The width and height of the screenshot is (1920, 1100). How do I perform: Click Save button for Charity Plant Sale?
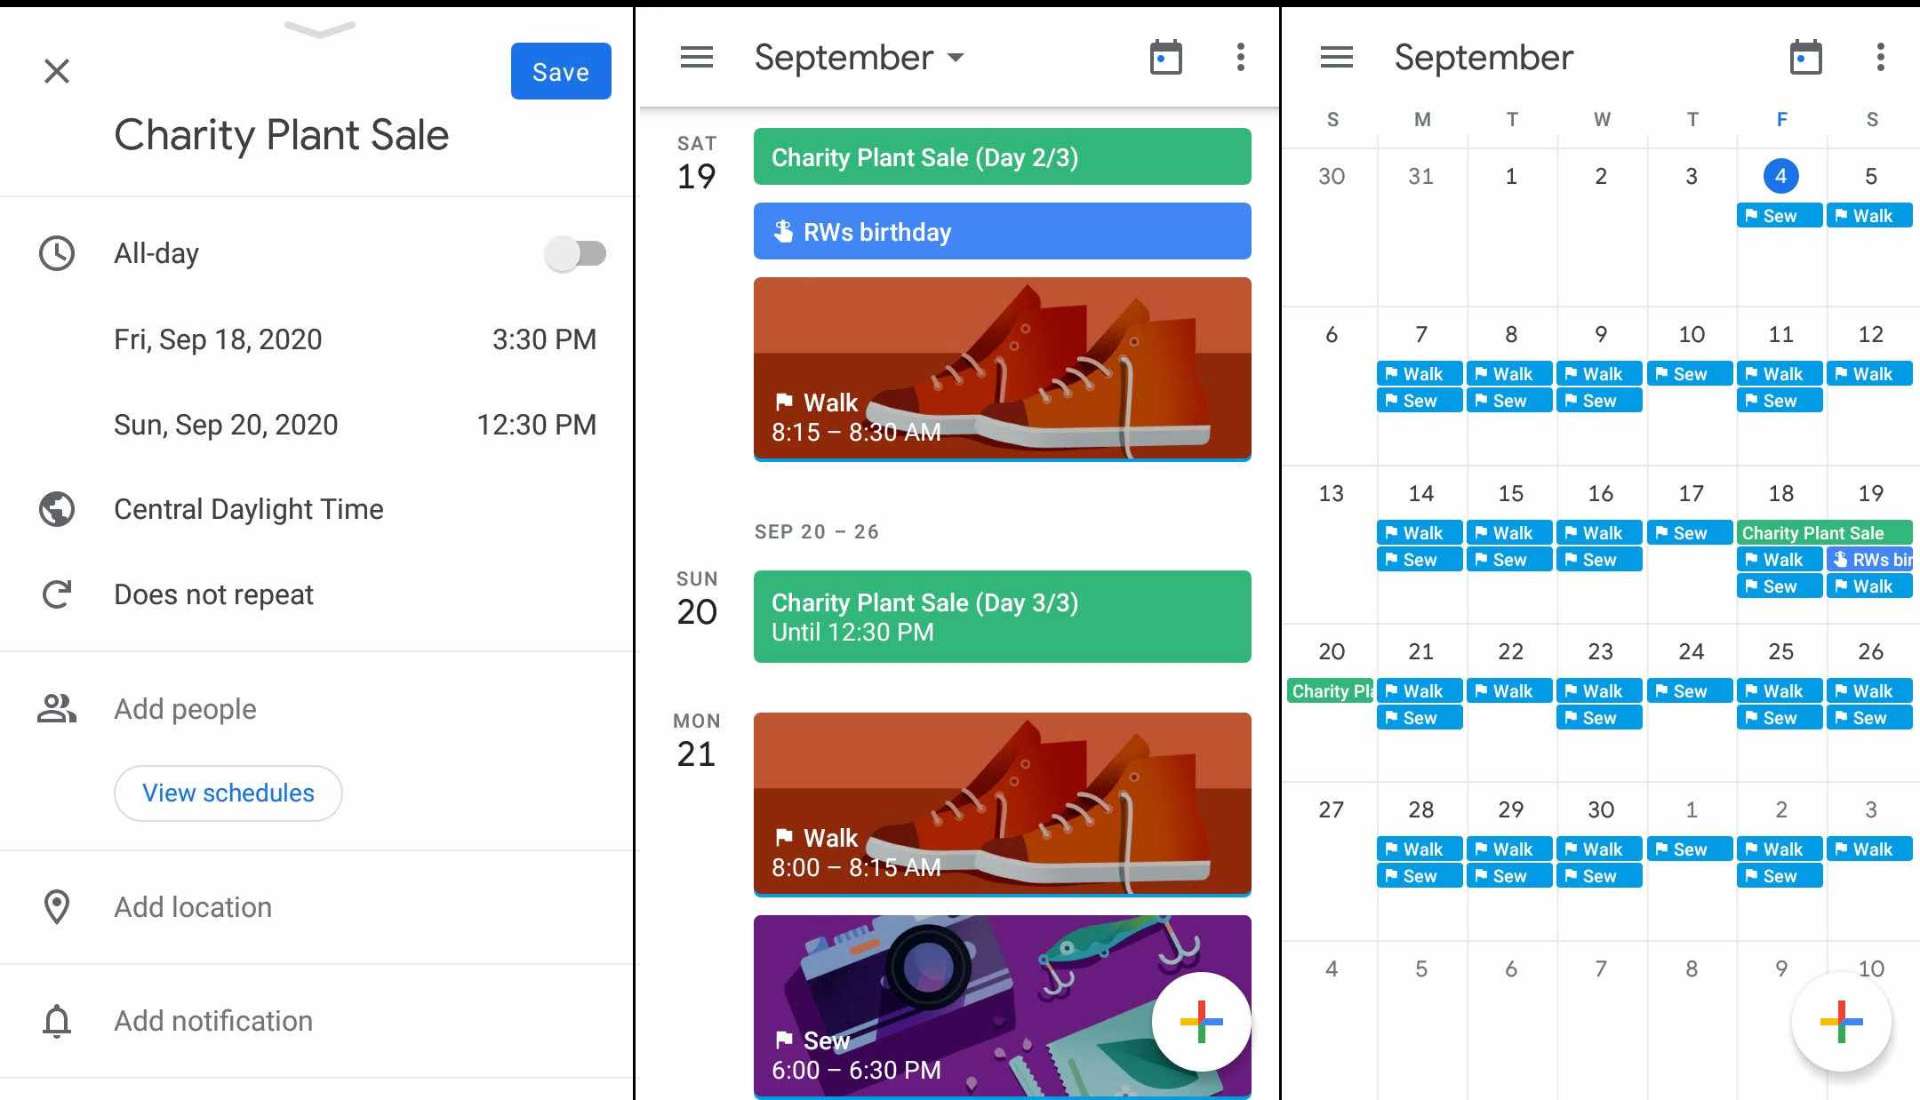560,71
